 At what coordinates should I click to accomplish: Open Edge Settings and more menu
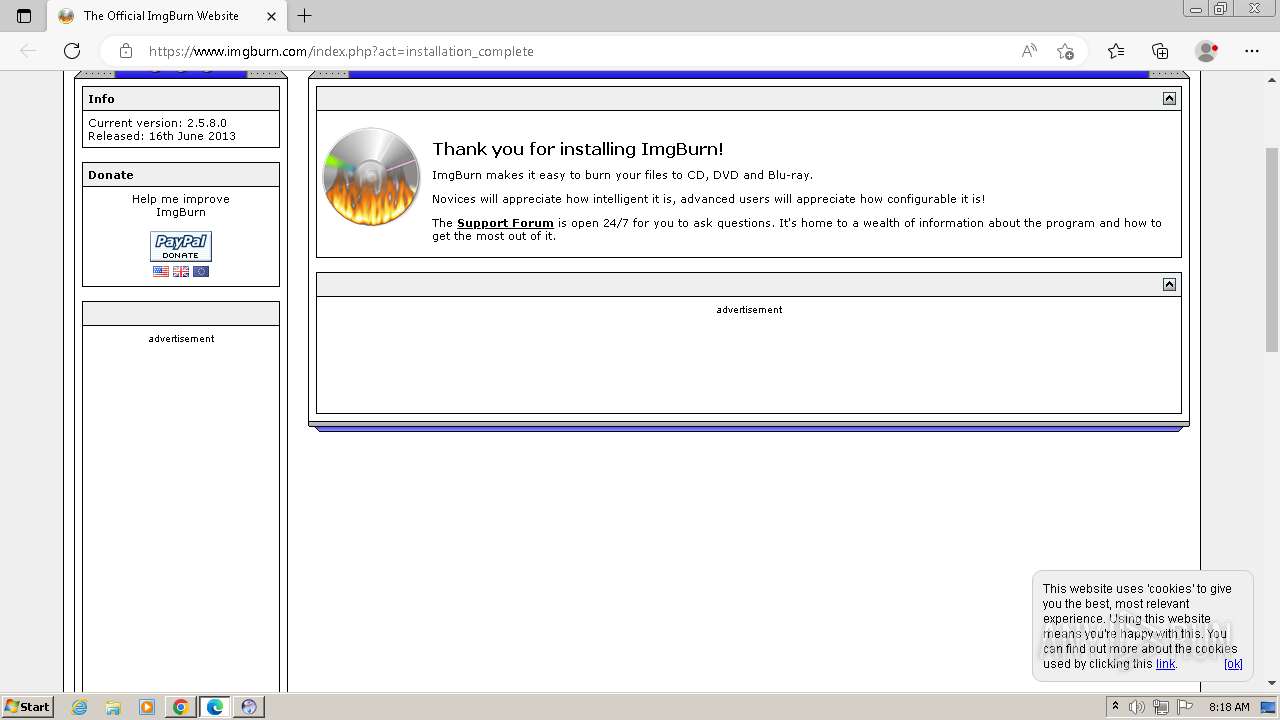[x=1251, y=51]
